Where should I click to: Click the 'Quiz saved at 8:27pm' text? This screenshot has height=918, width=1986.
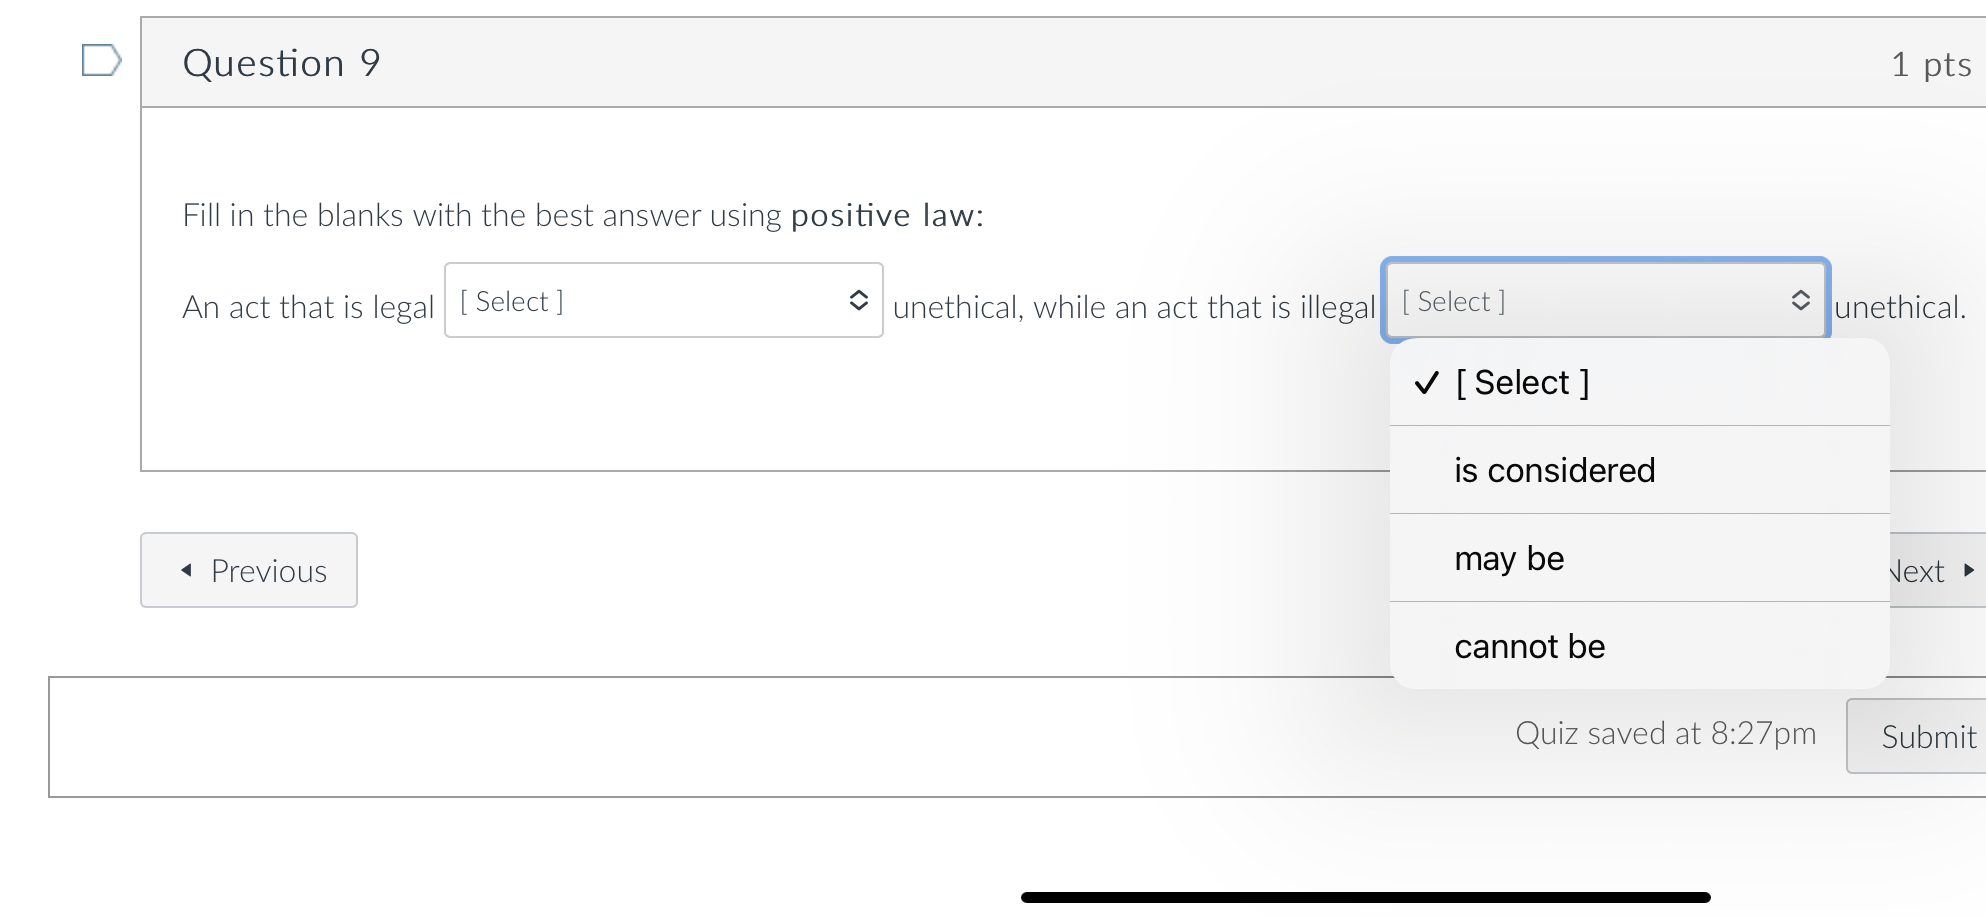1665,733
